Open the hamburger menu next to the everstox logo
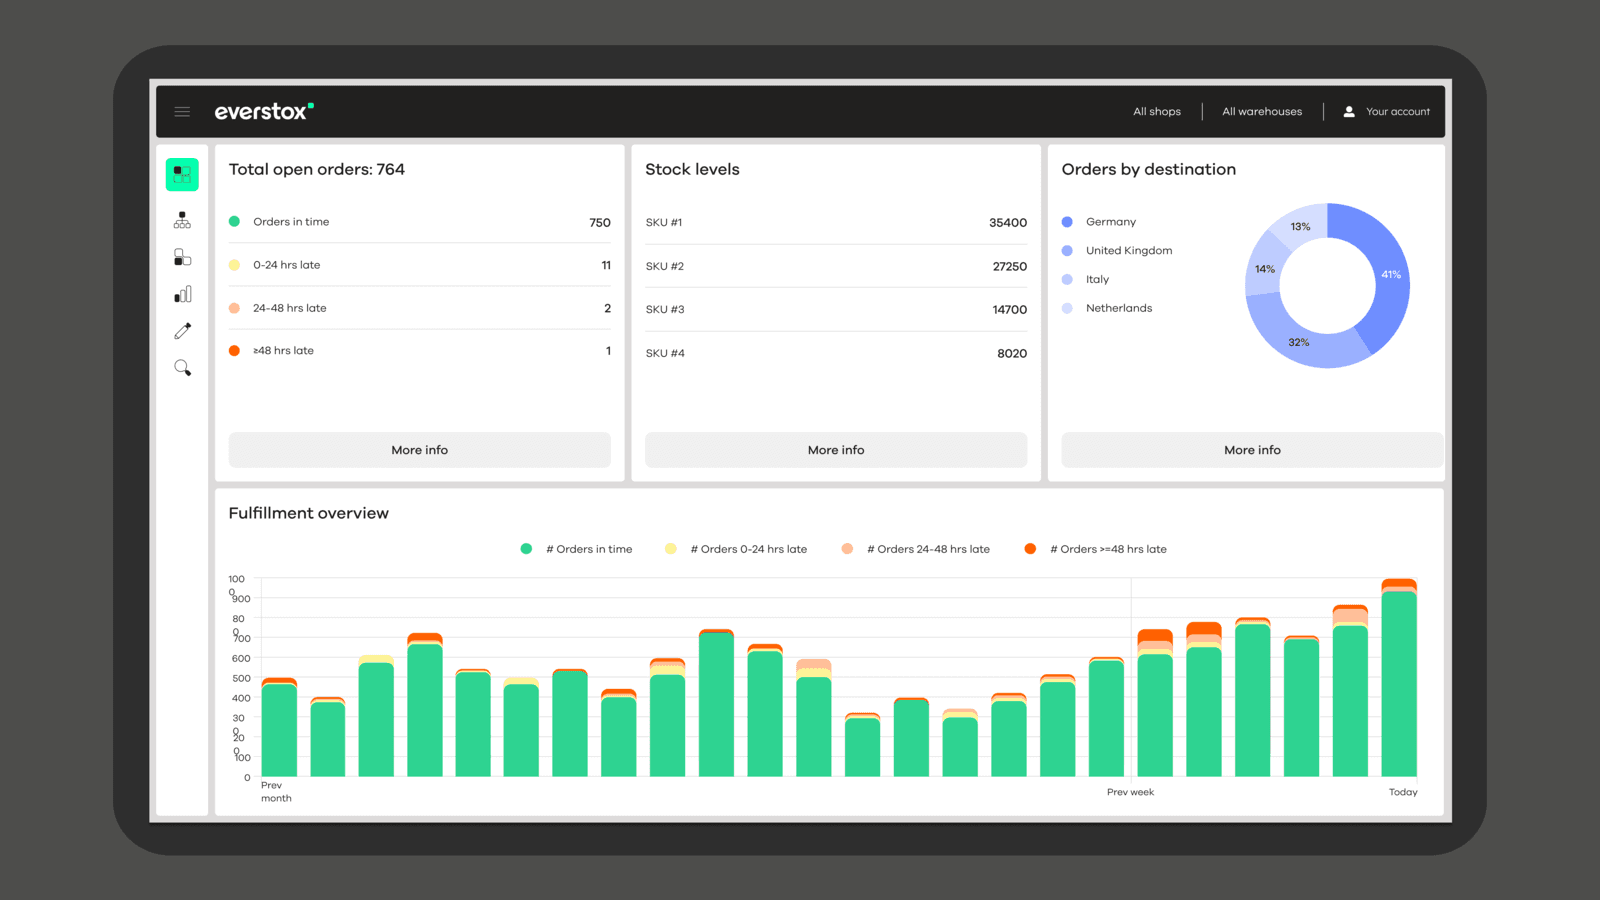Viewport: 1600px width, 900px height. [182, 111]
